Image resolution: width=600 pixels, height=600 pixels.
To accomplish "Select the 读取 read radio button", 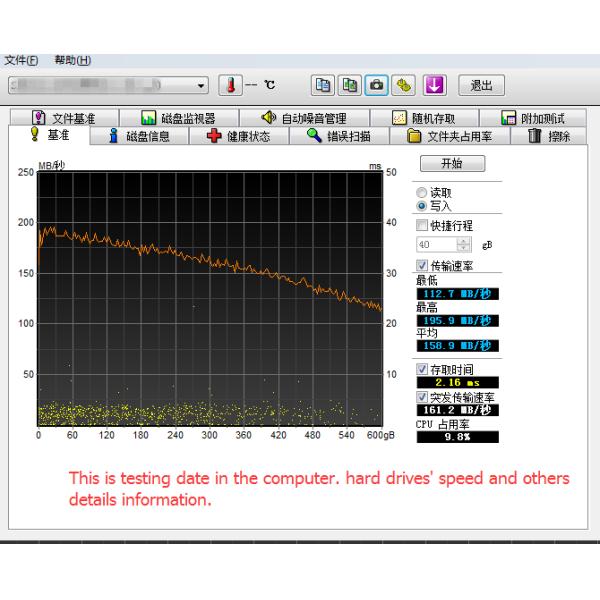I will tap(421, 192).
